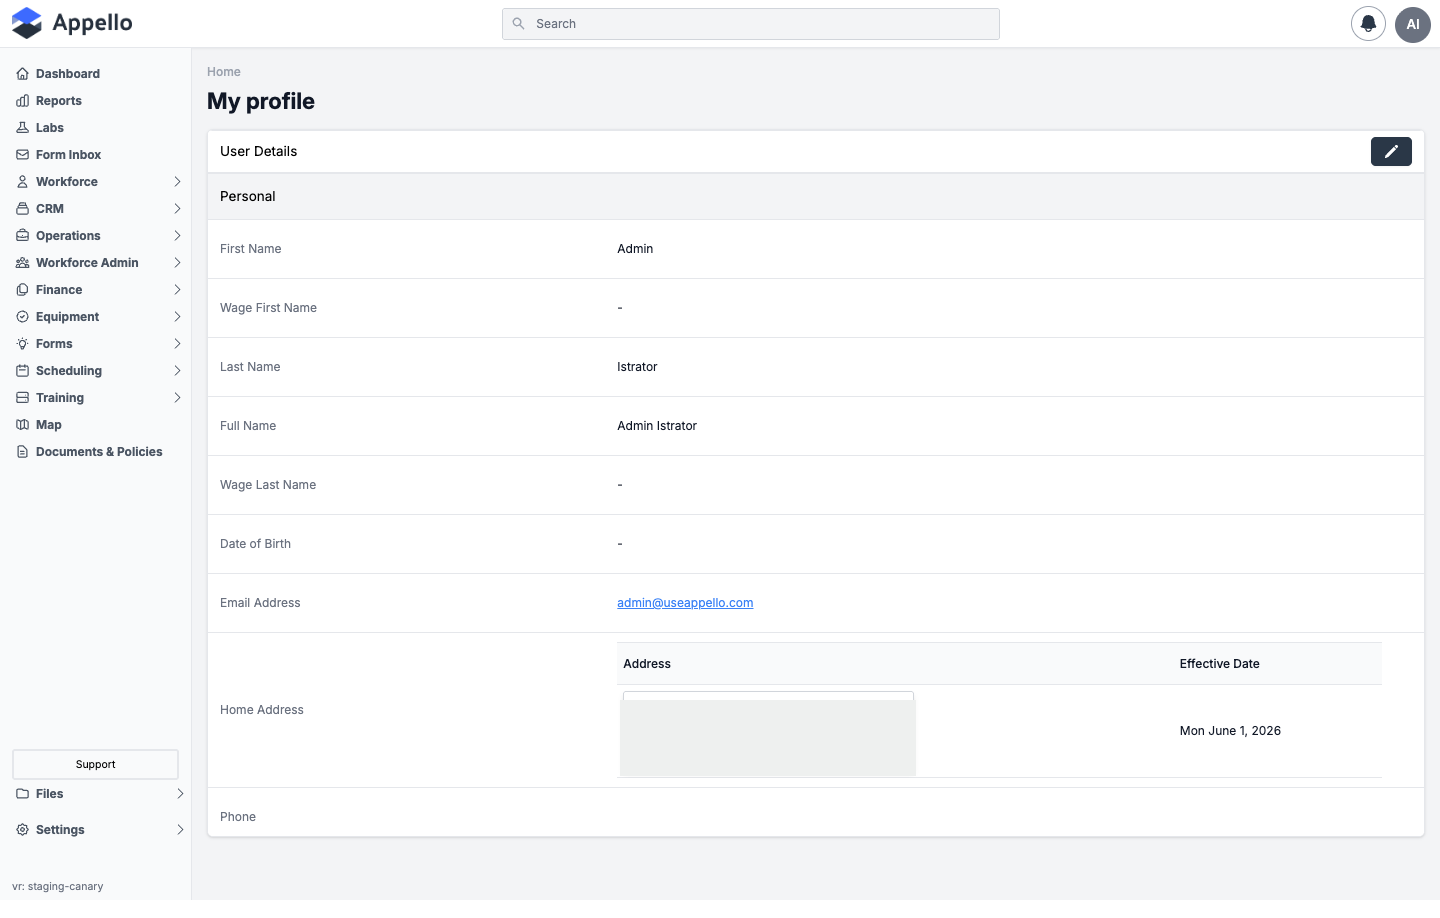Click the Operations briefcase icon
The height and width of the screenshot is (918, 1440).
[22, 236]
